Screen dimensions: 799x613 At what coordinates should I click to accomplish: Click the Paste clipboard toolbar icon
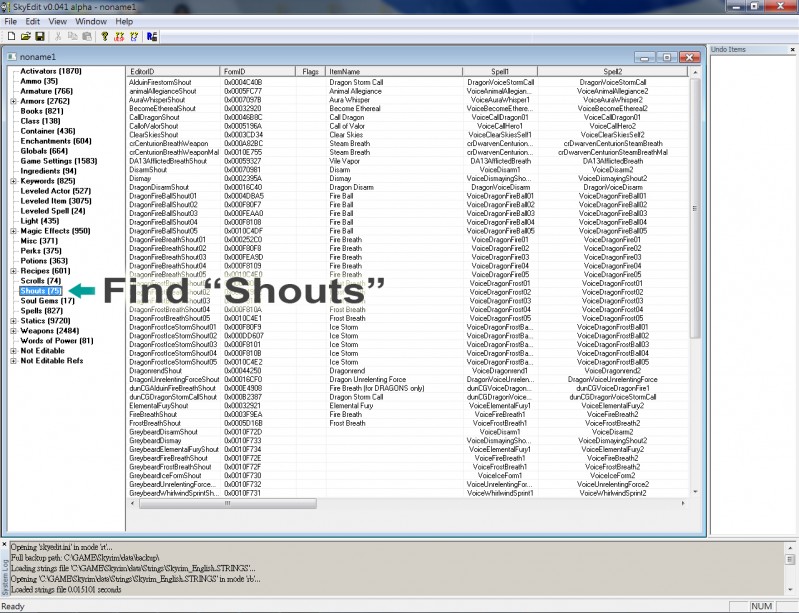[x=87, y=36]
